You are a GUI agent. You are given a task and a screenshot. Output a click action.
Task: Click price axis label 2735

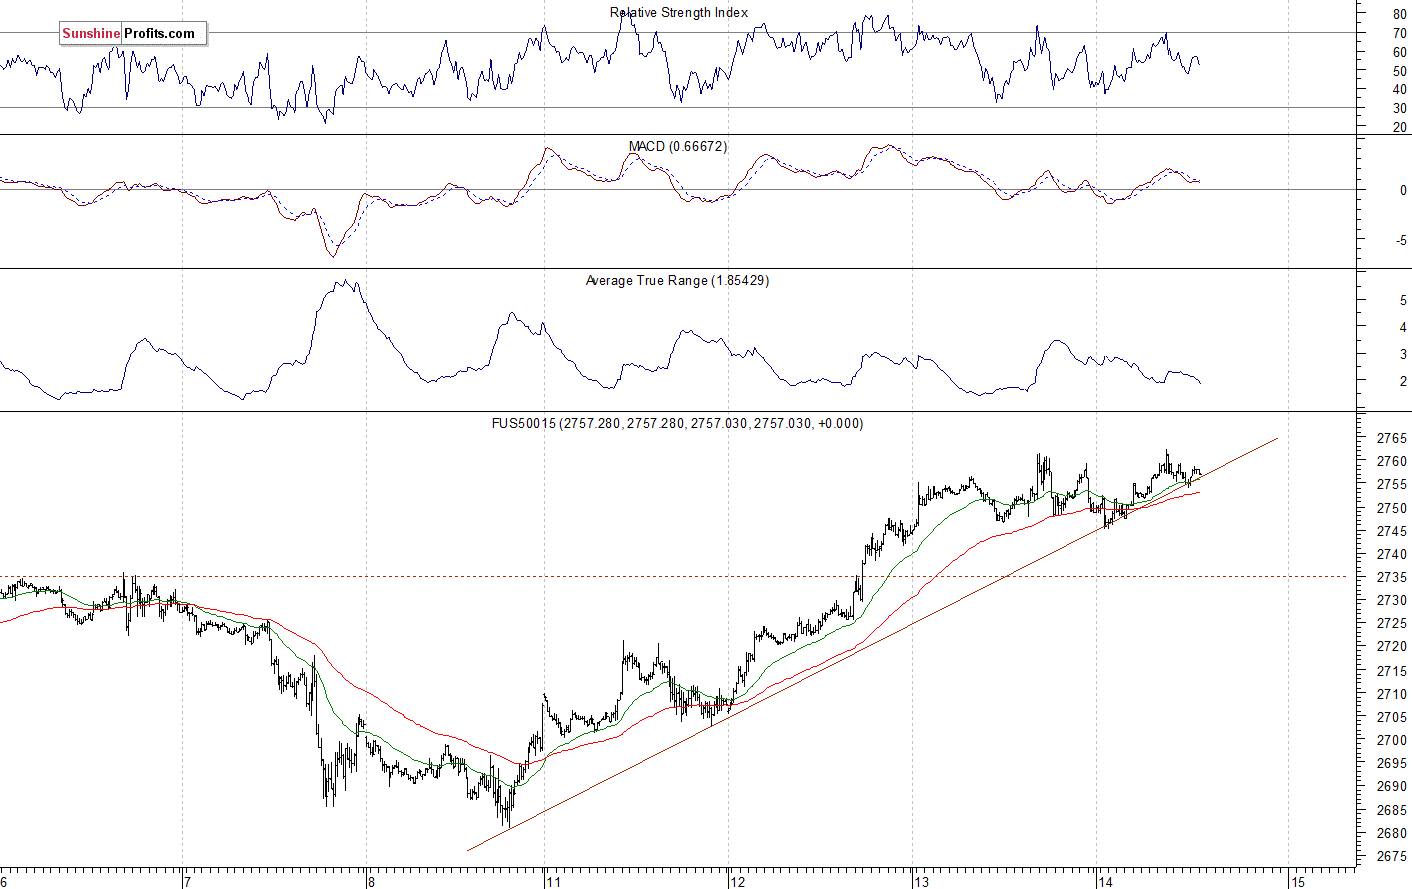1392,577
